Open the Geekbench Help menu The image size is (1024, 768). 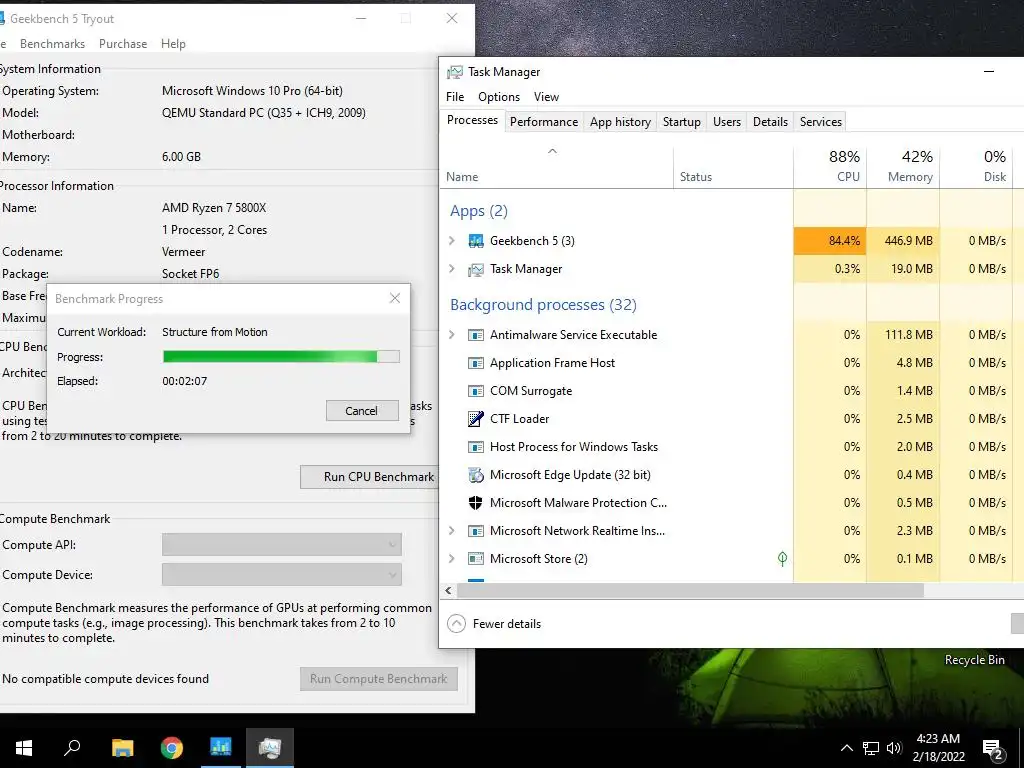coord(173,44)
